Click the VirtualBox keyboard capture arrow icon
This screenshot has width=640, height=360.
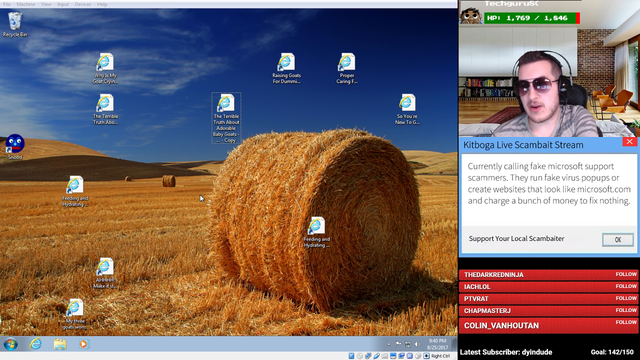coord(427,356)
